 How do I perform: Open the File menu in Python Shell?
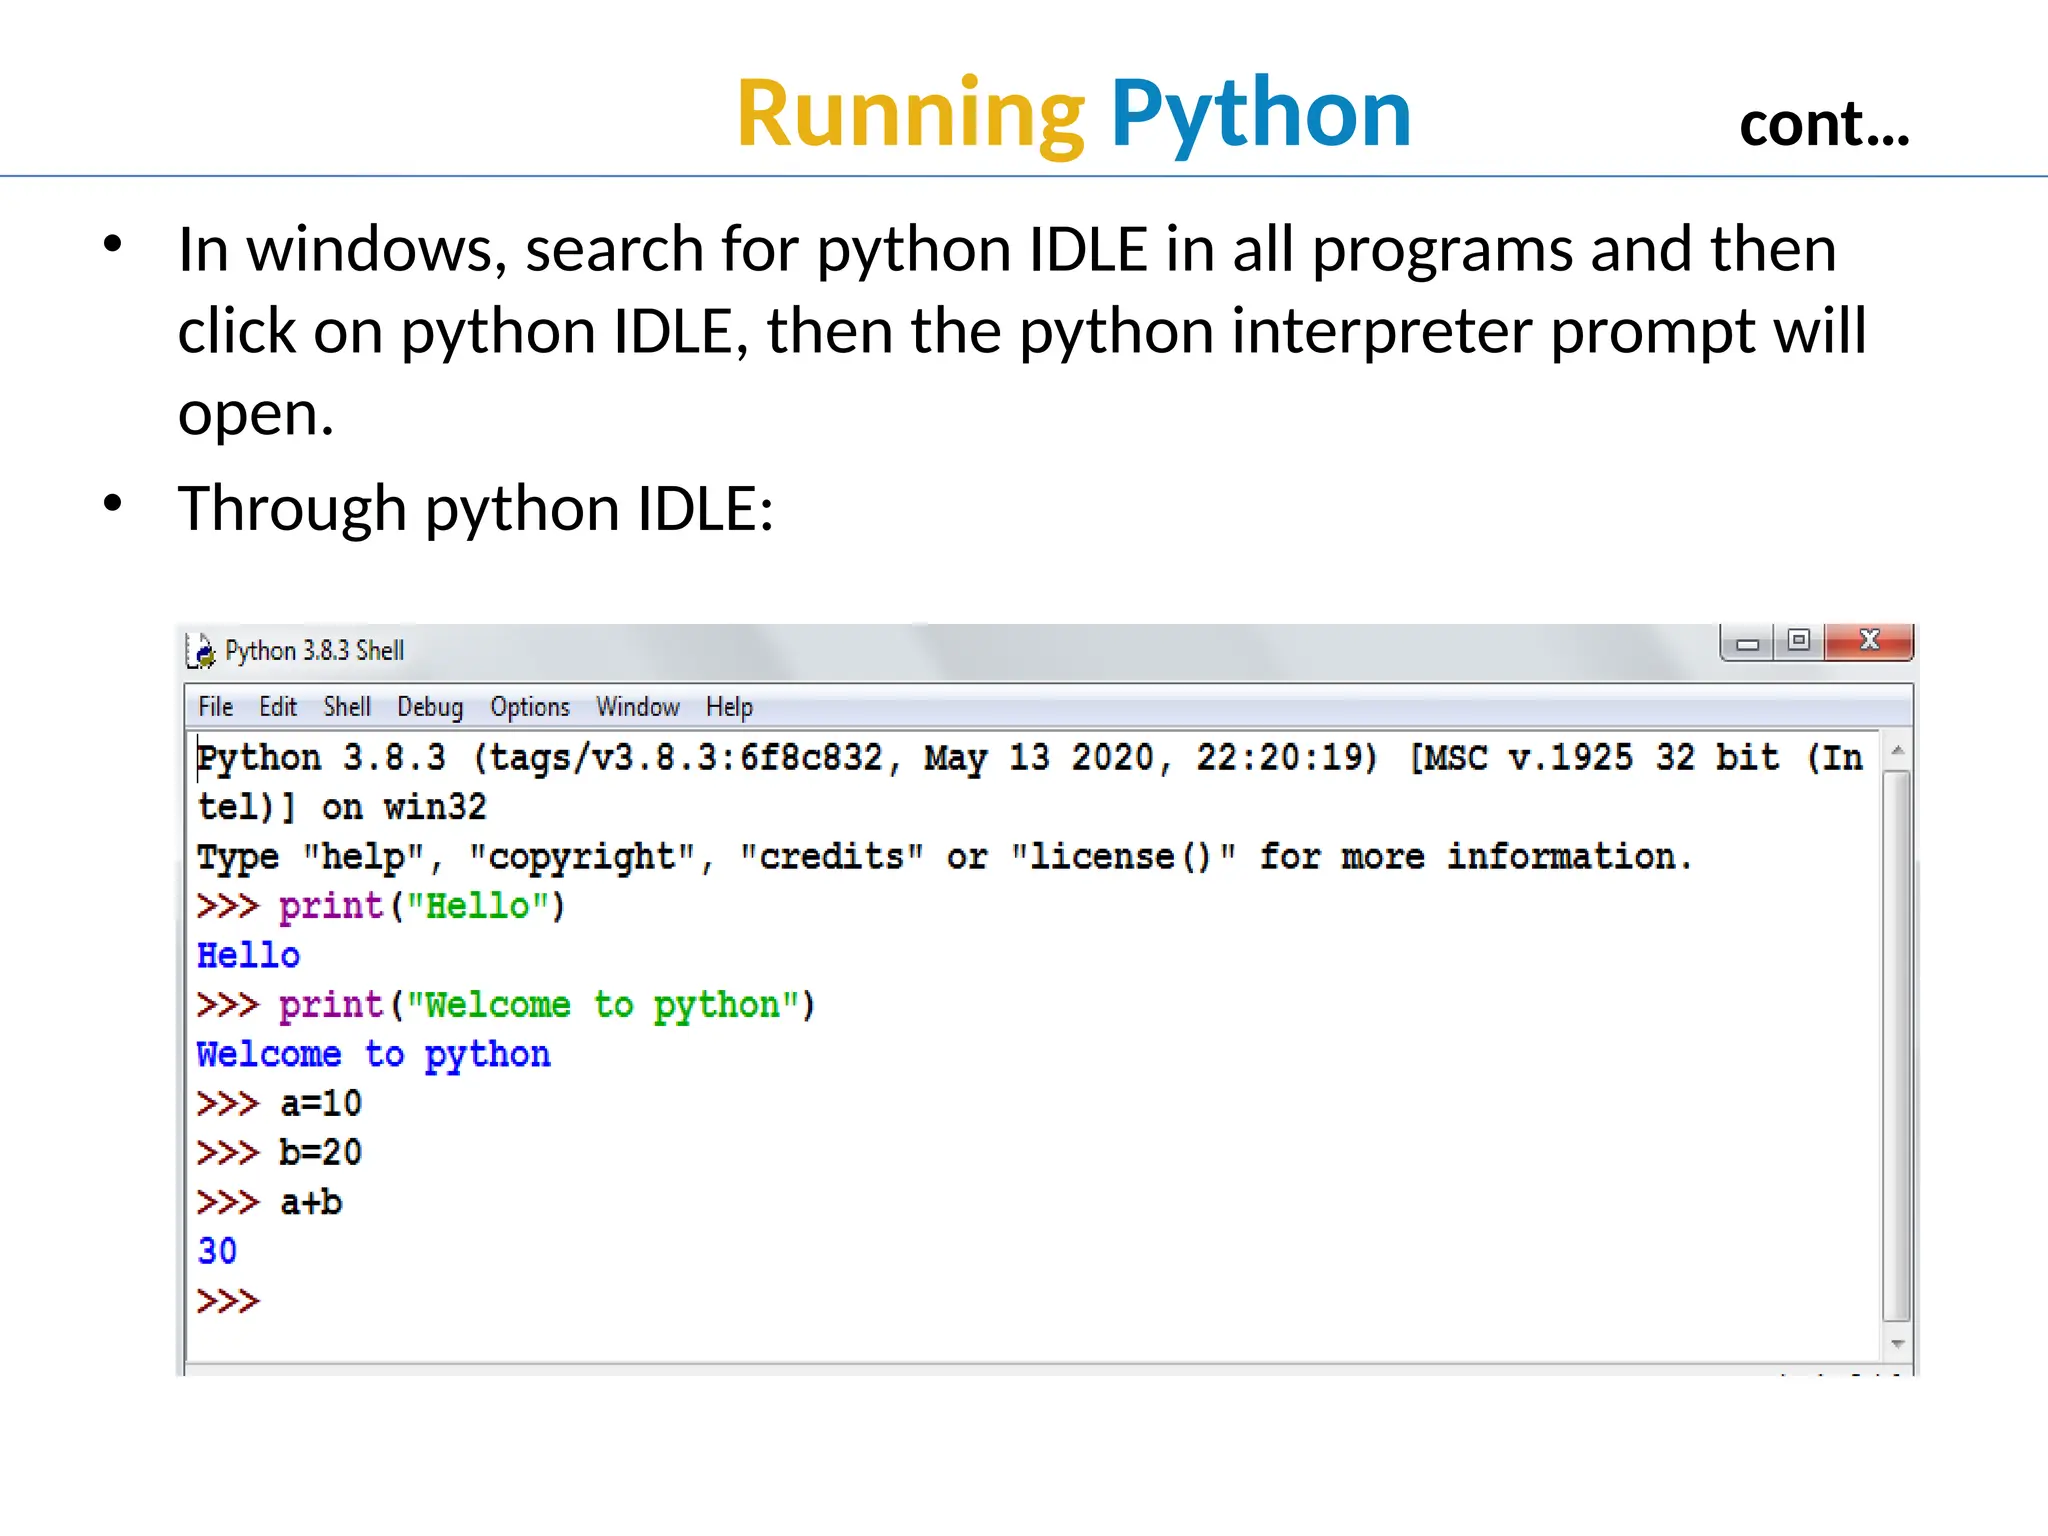[215, 707]
